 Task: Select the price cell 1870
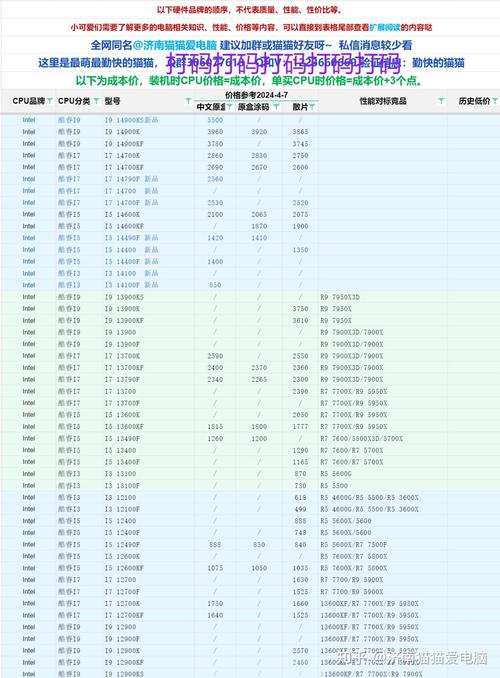pyautogui.click(x=259, y=226)
